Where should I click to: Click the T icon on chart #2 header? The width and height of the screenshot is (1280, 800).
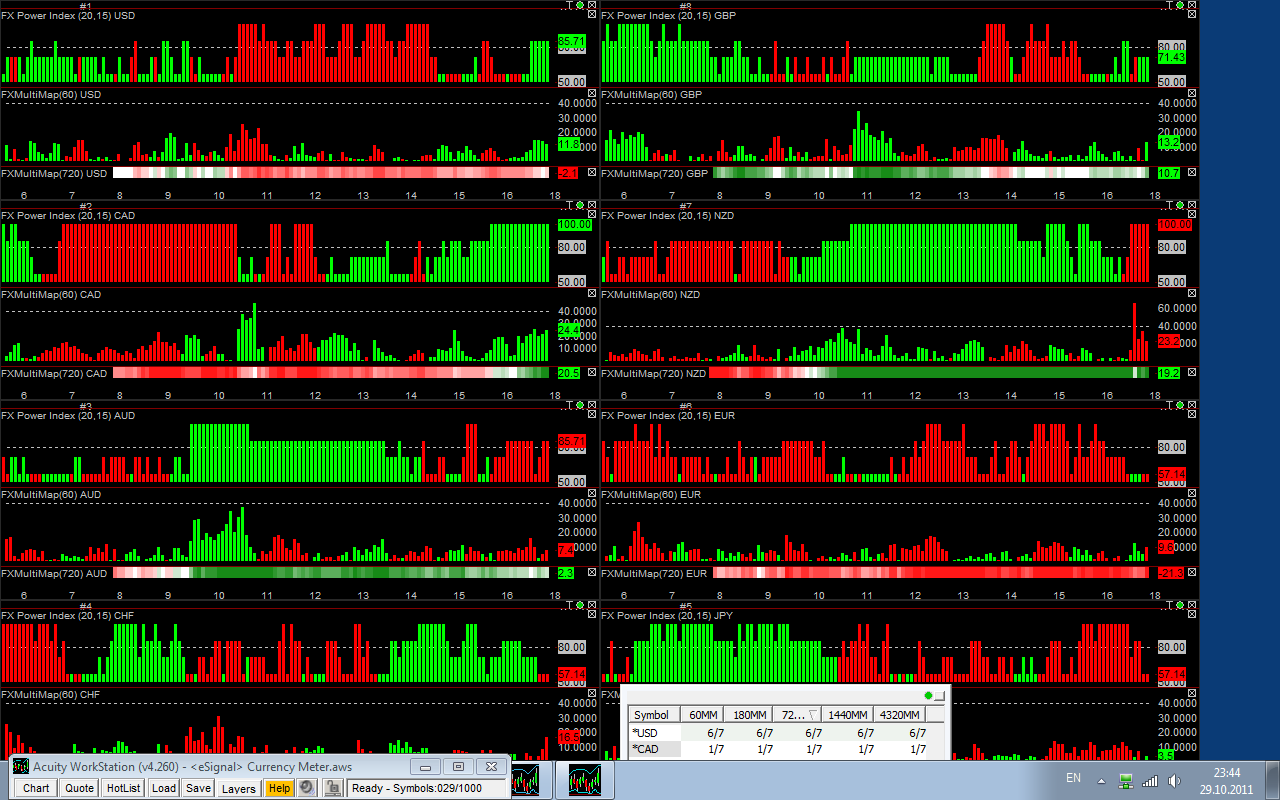[569, 205]
